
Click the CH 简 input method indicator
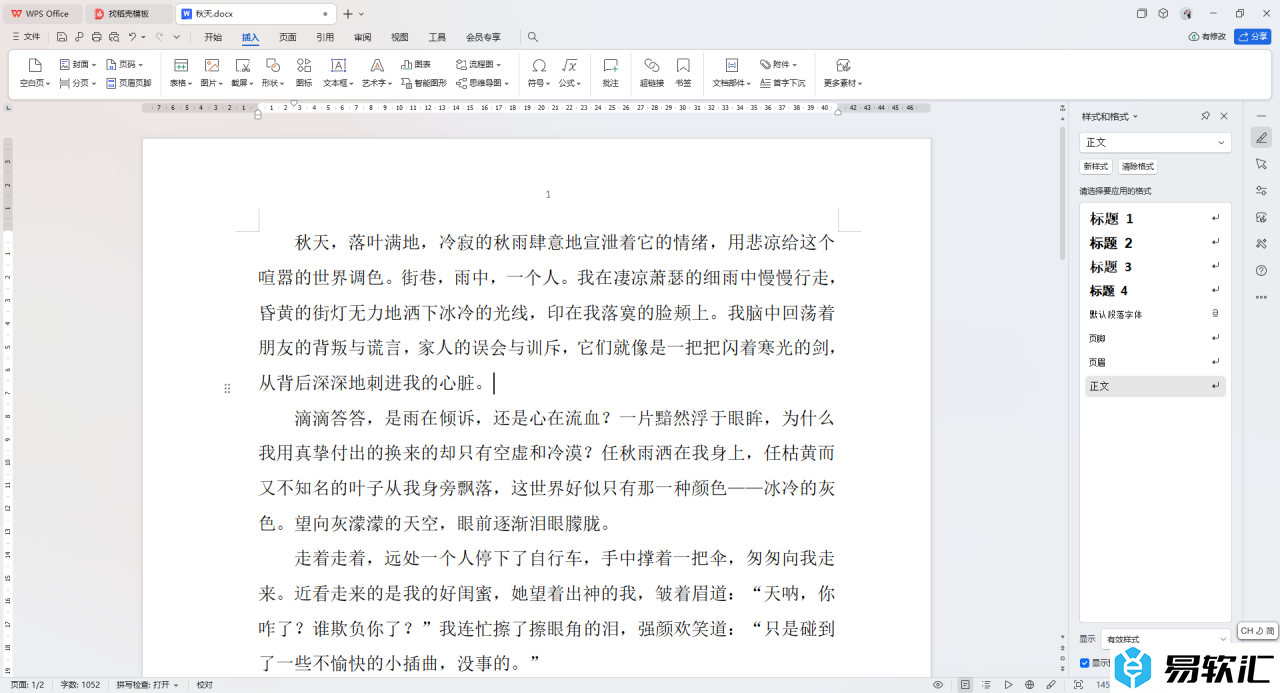pos(1258,631)
